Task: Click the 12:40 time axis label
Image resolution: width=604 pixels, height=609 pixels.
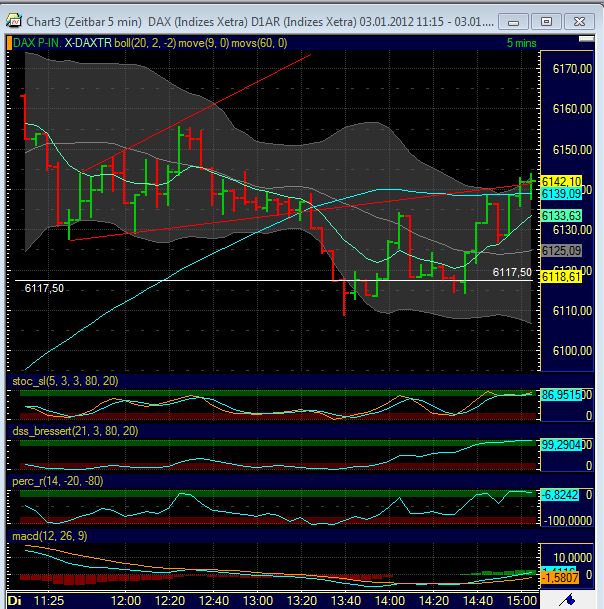Action: pyautogui.click(x=214, y=601)
